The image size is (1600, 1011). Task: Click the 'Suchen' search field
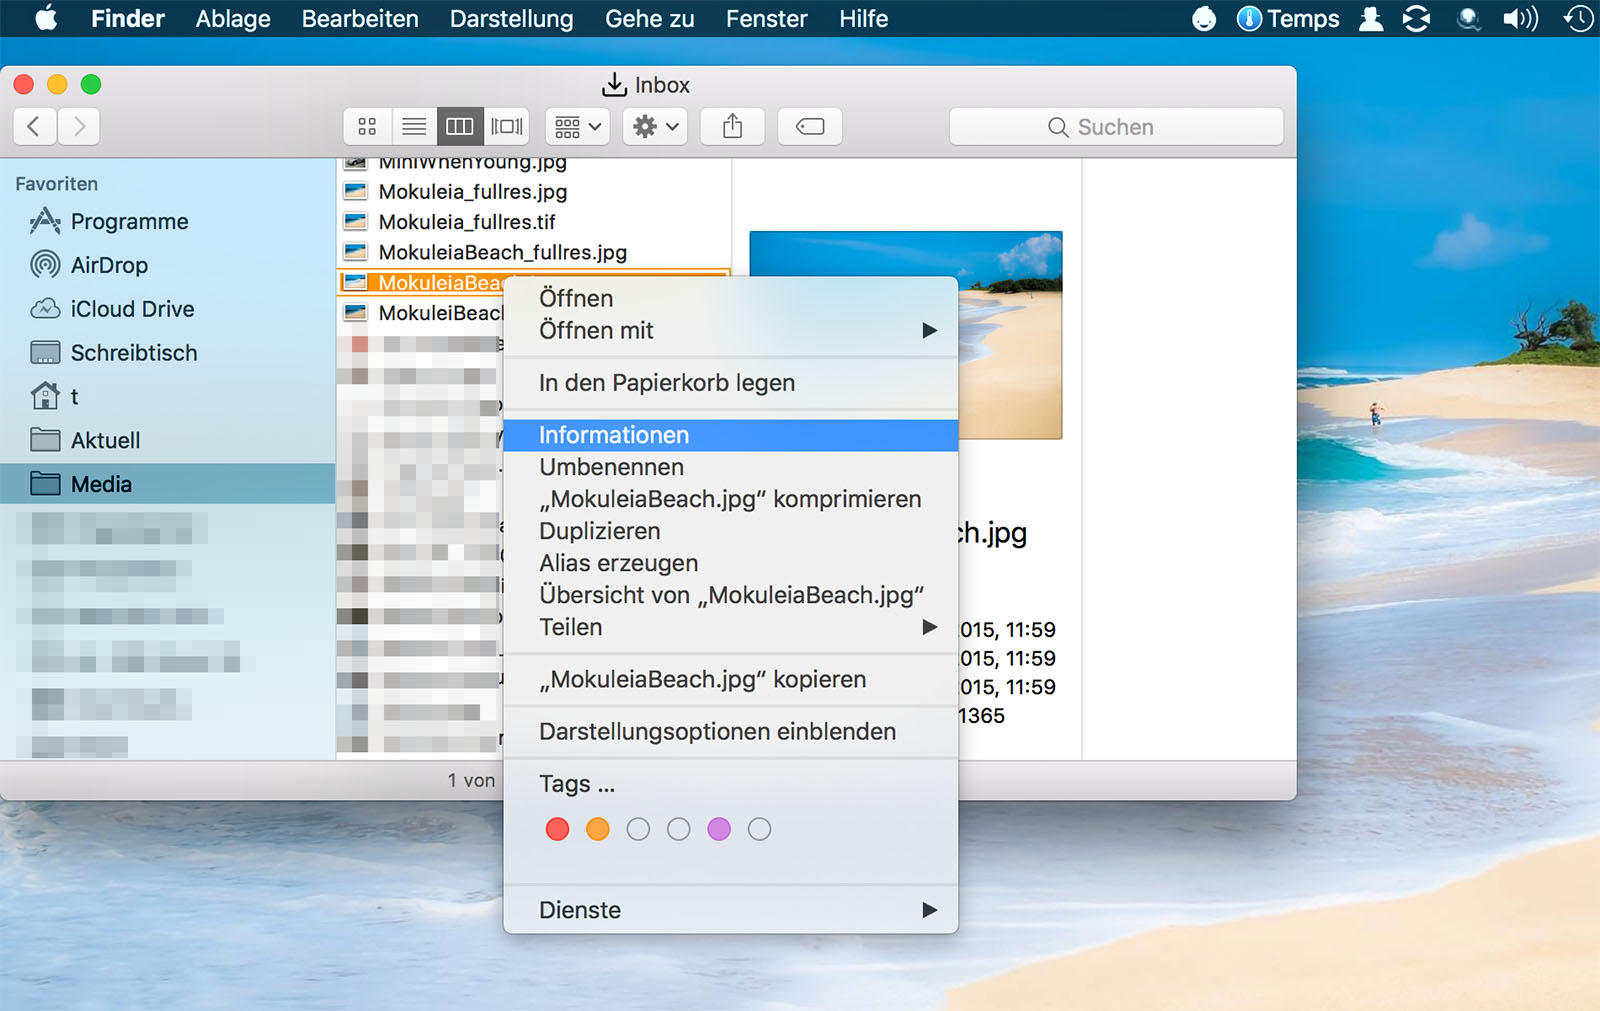(1115, 127)
